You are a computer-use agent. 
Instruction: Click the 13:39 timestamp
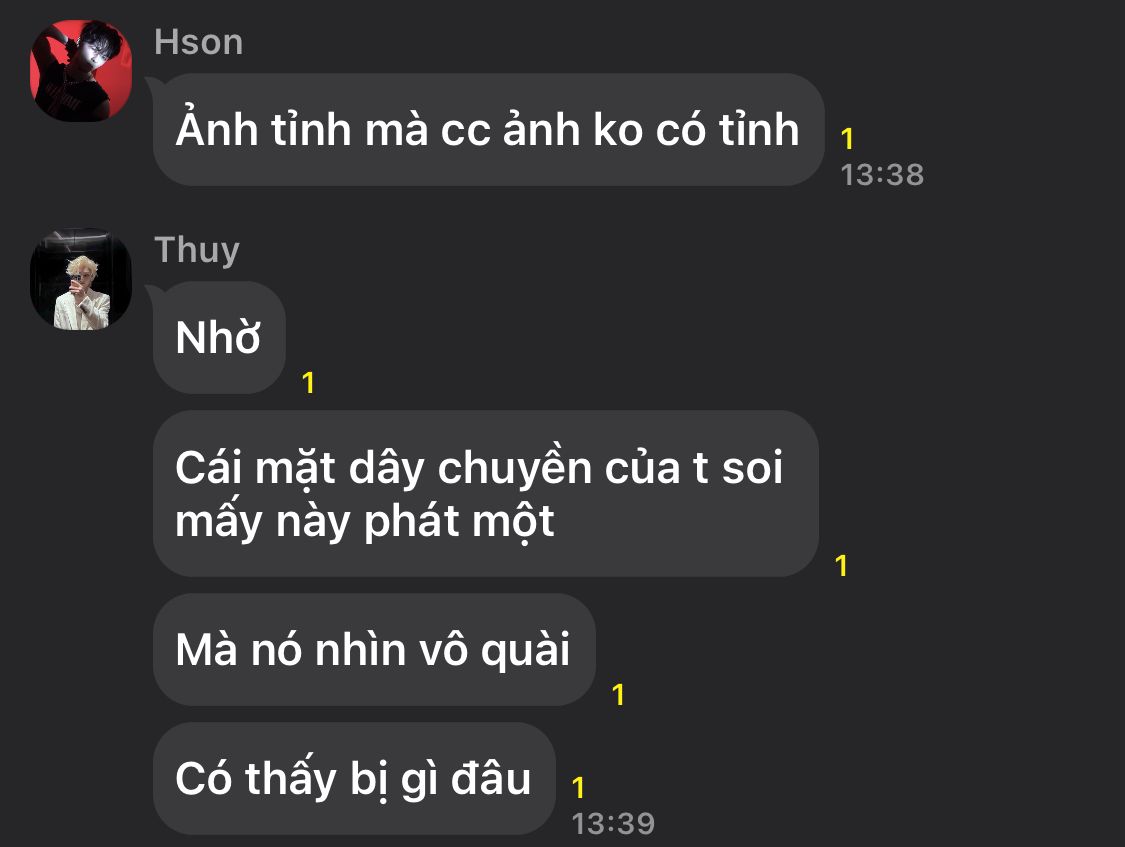coord(613,823)
